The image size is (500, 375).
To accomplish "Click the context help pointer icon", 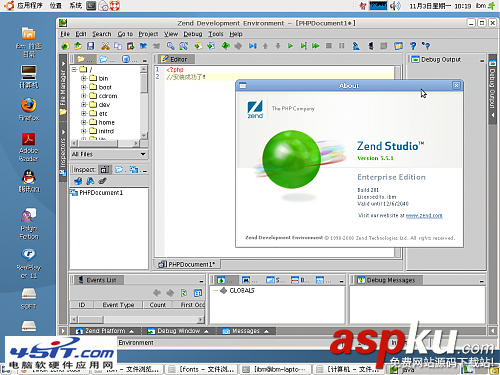I will 426,46.
